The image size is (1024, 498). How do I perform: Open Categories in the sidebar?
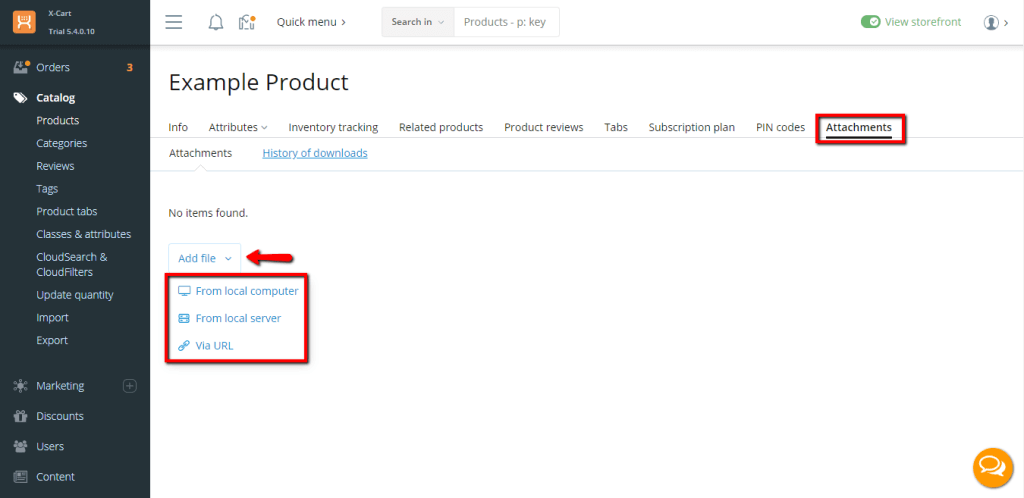[61, 143]
